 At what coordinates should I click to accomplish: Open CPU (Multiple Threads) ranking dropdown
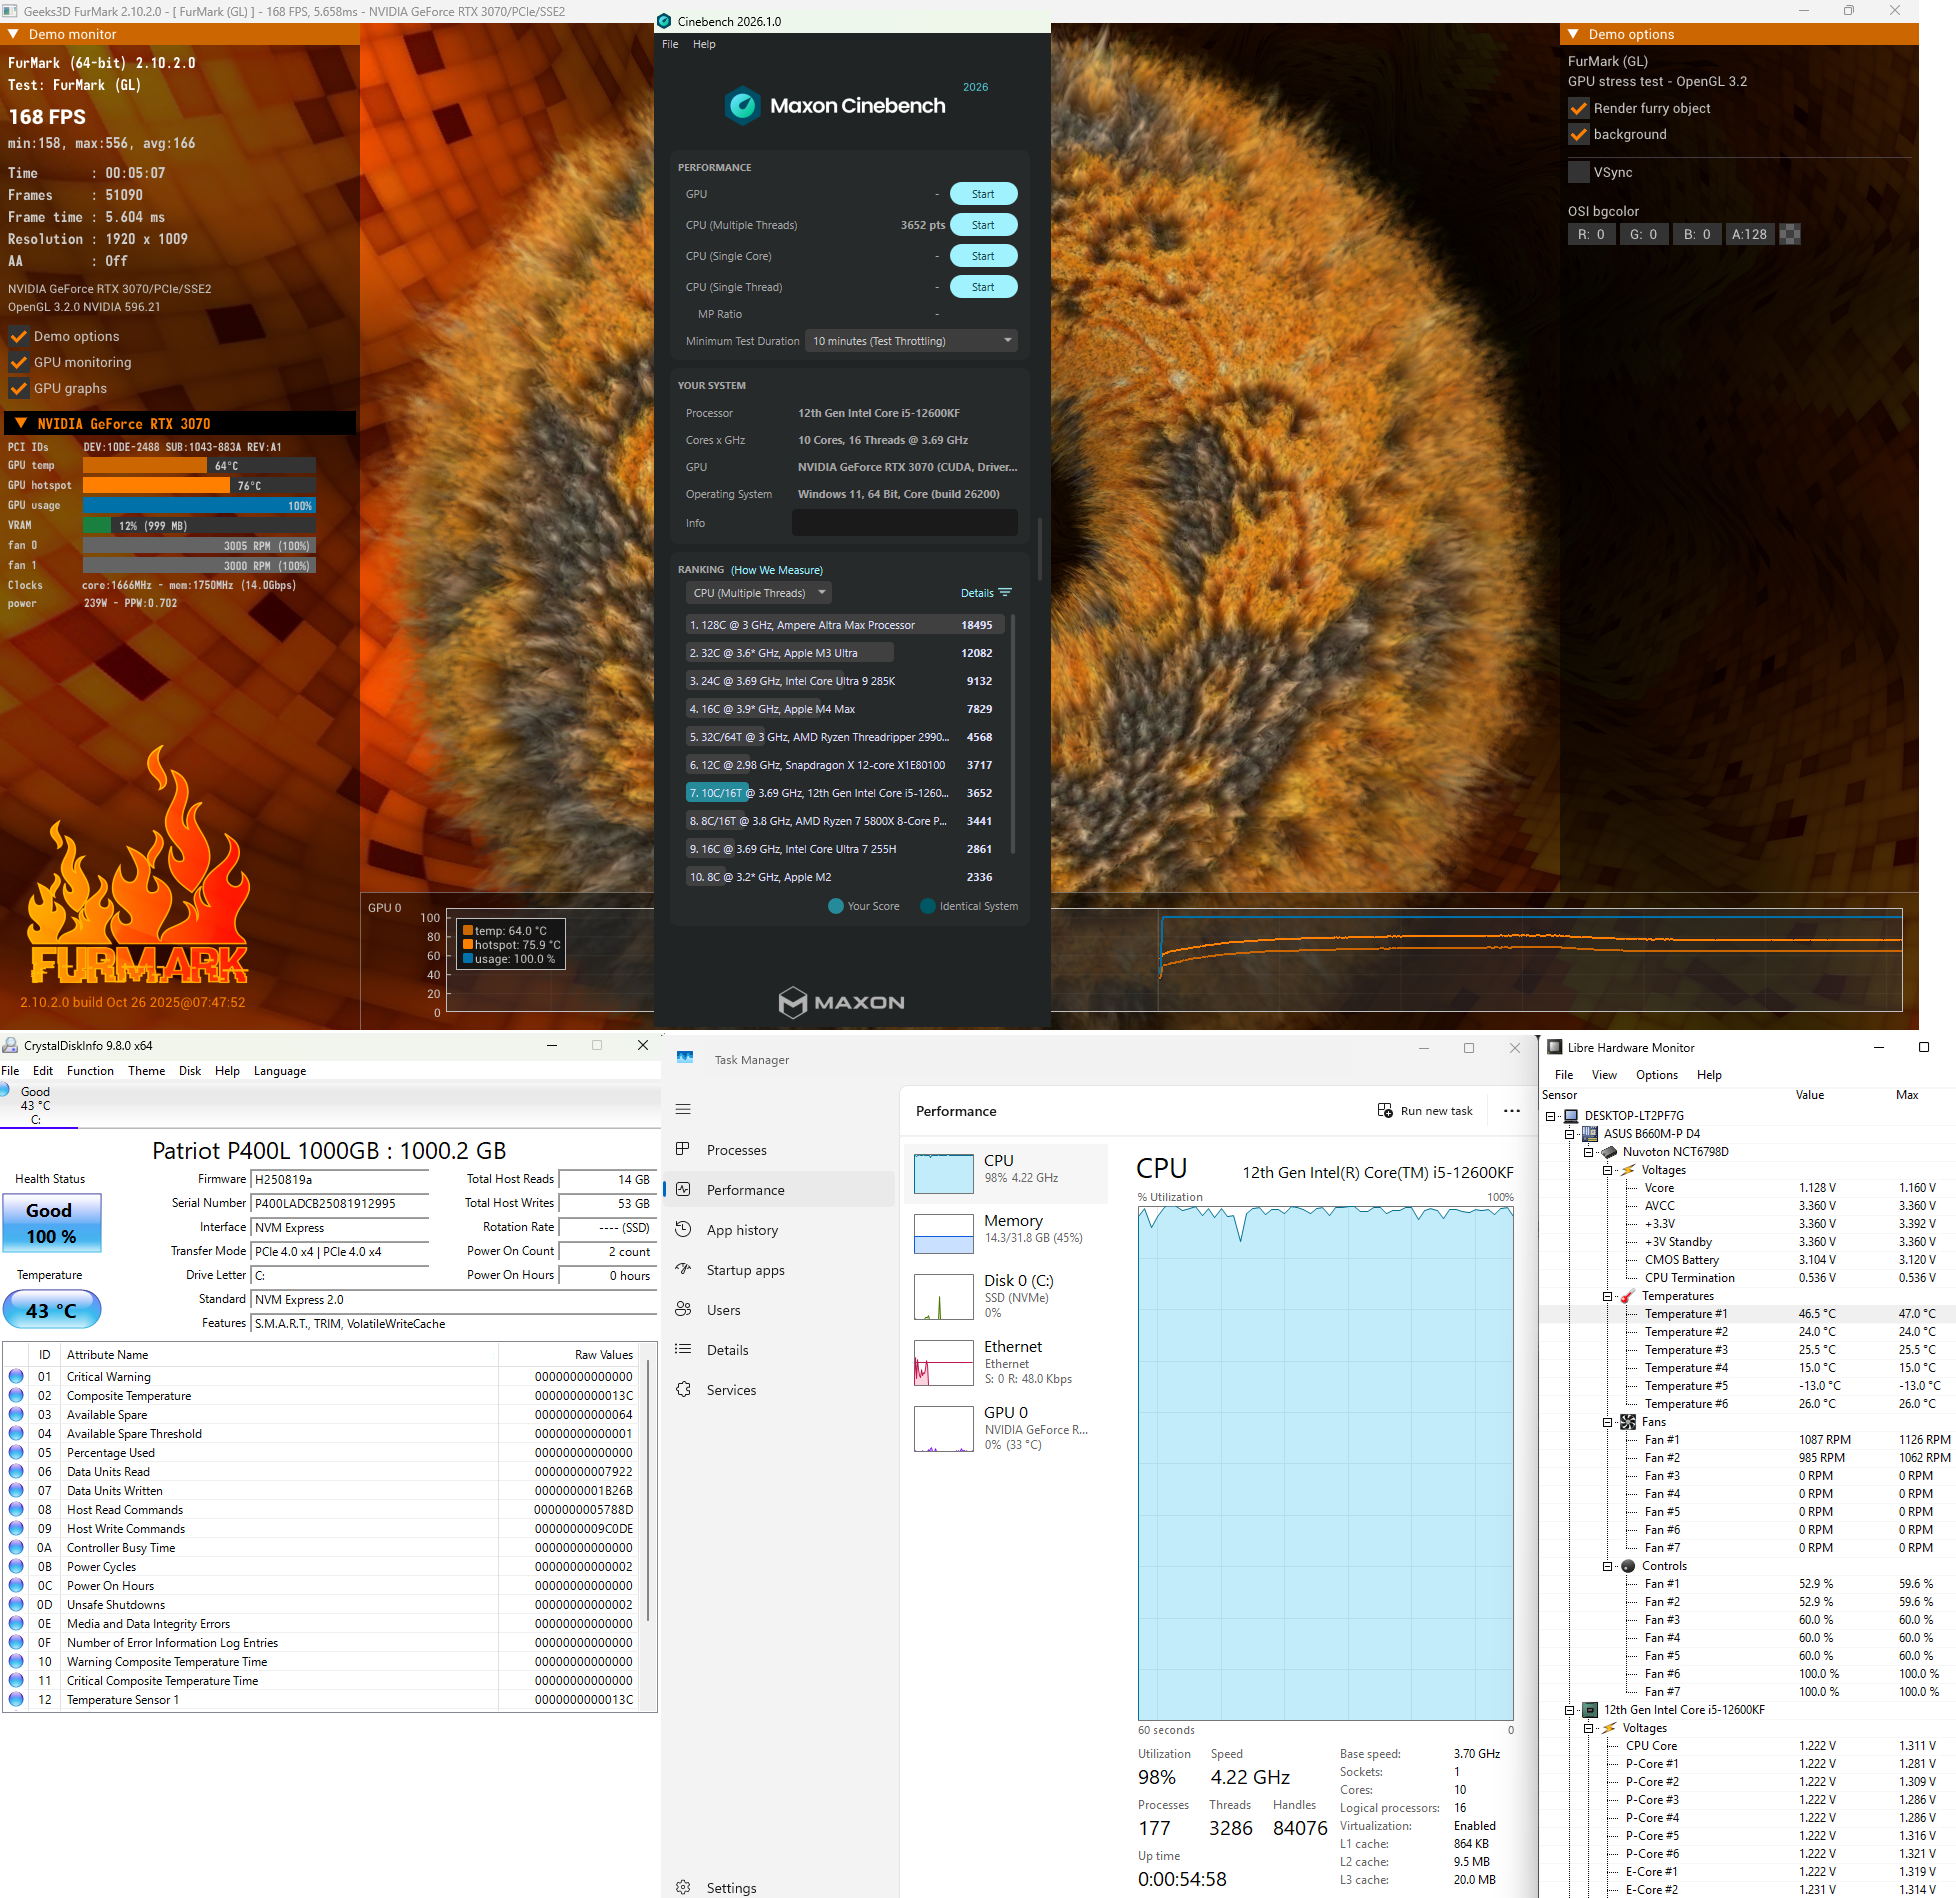point(759,593)
